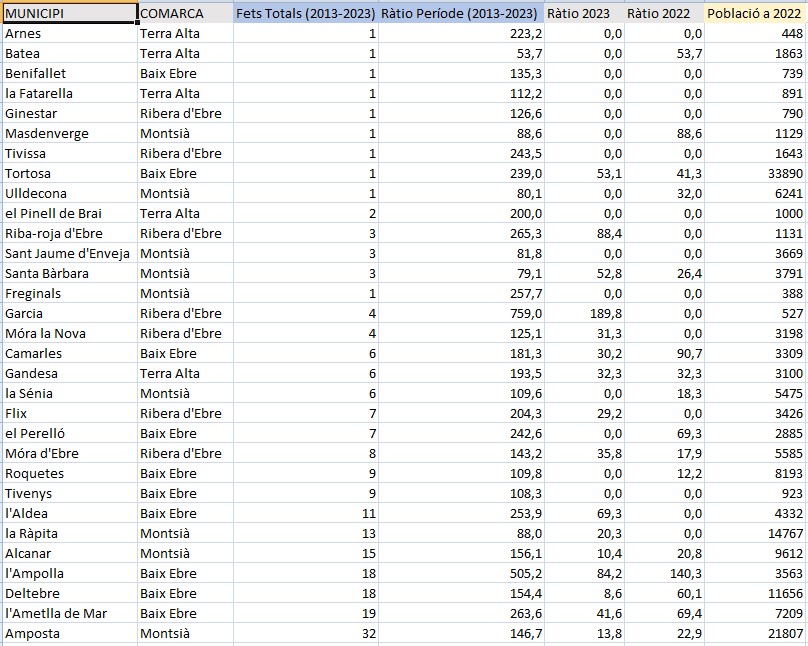The image size is (808, 646).
Task: Click the Sant Jaume d'Enveja cell
Action: click(x=69, y=253)
